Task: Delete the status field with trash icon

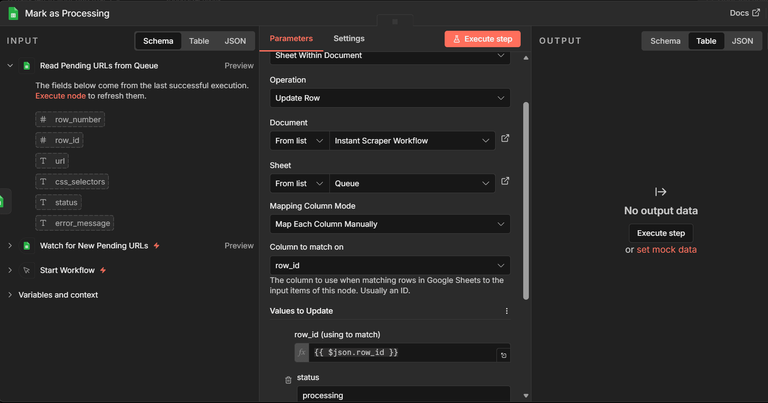Action: (x=288, y=380)
